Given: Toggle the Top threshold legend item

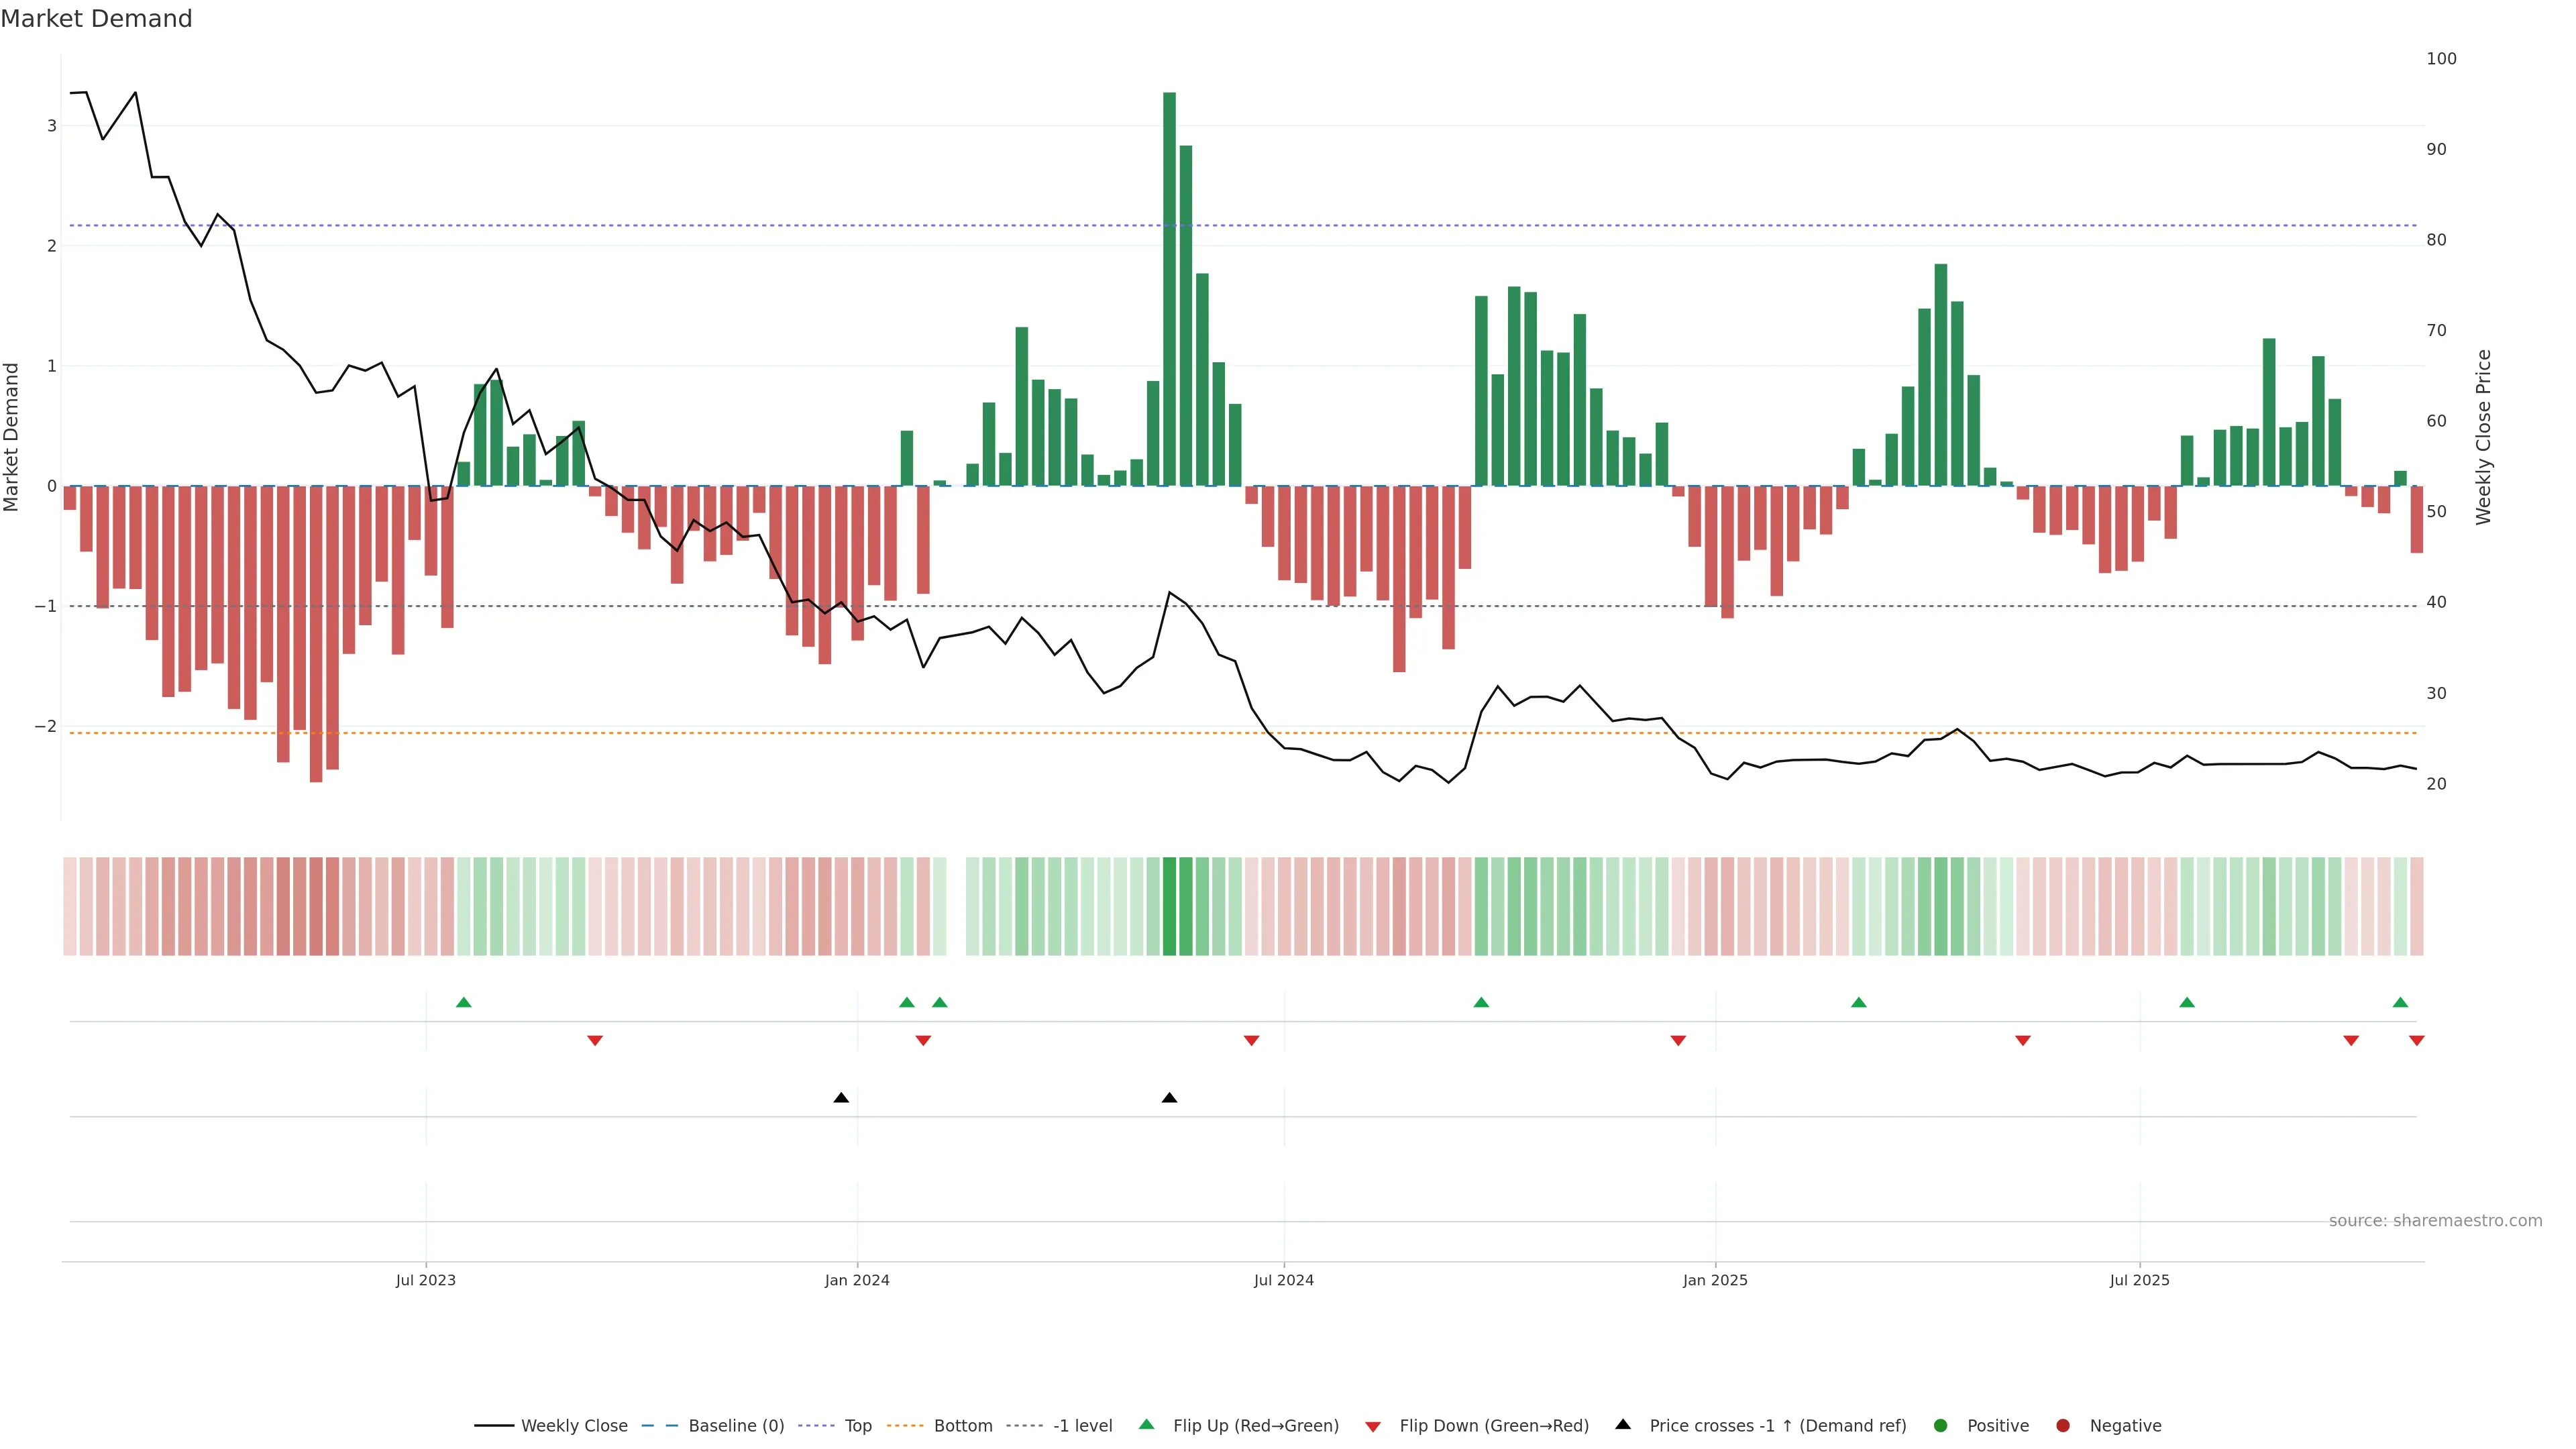Looking at the screenshot, I should click(x=857, y=1425).
